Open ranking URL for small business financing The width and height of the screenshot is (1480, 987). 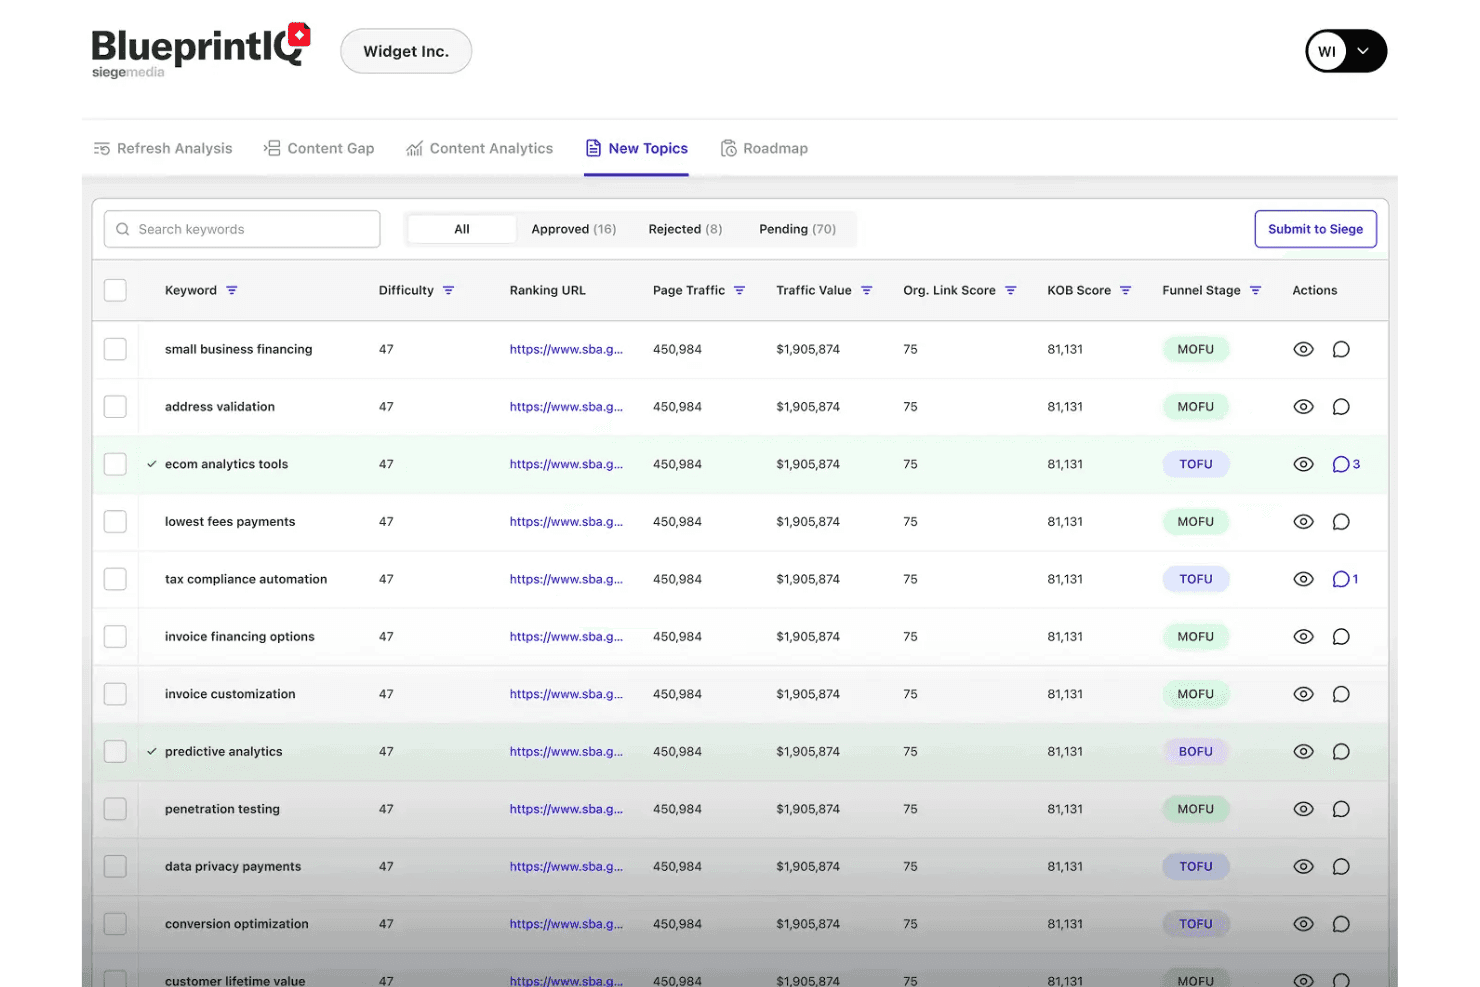(x=566, y=349)
